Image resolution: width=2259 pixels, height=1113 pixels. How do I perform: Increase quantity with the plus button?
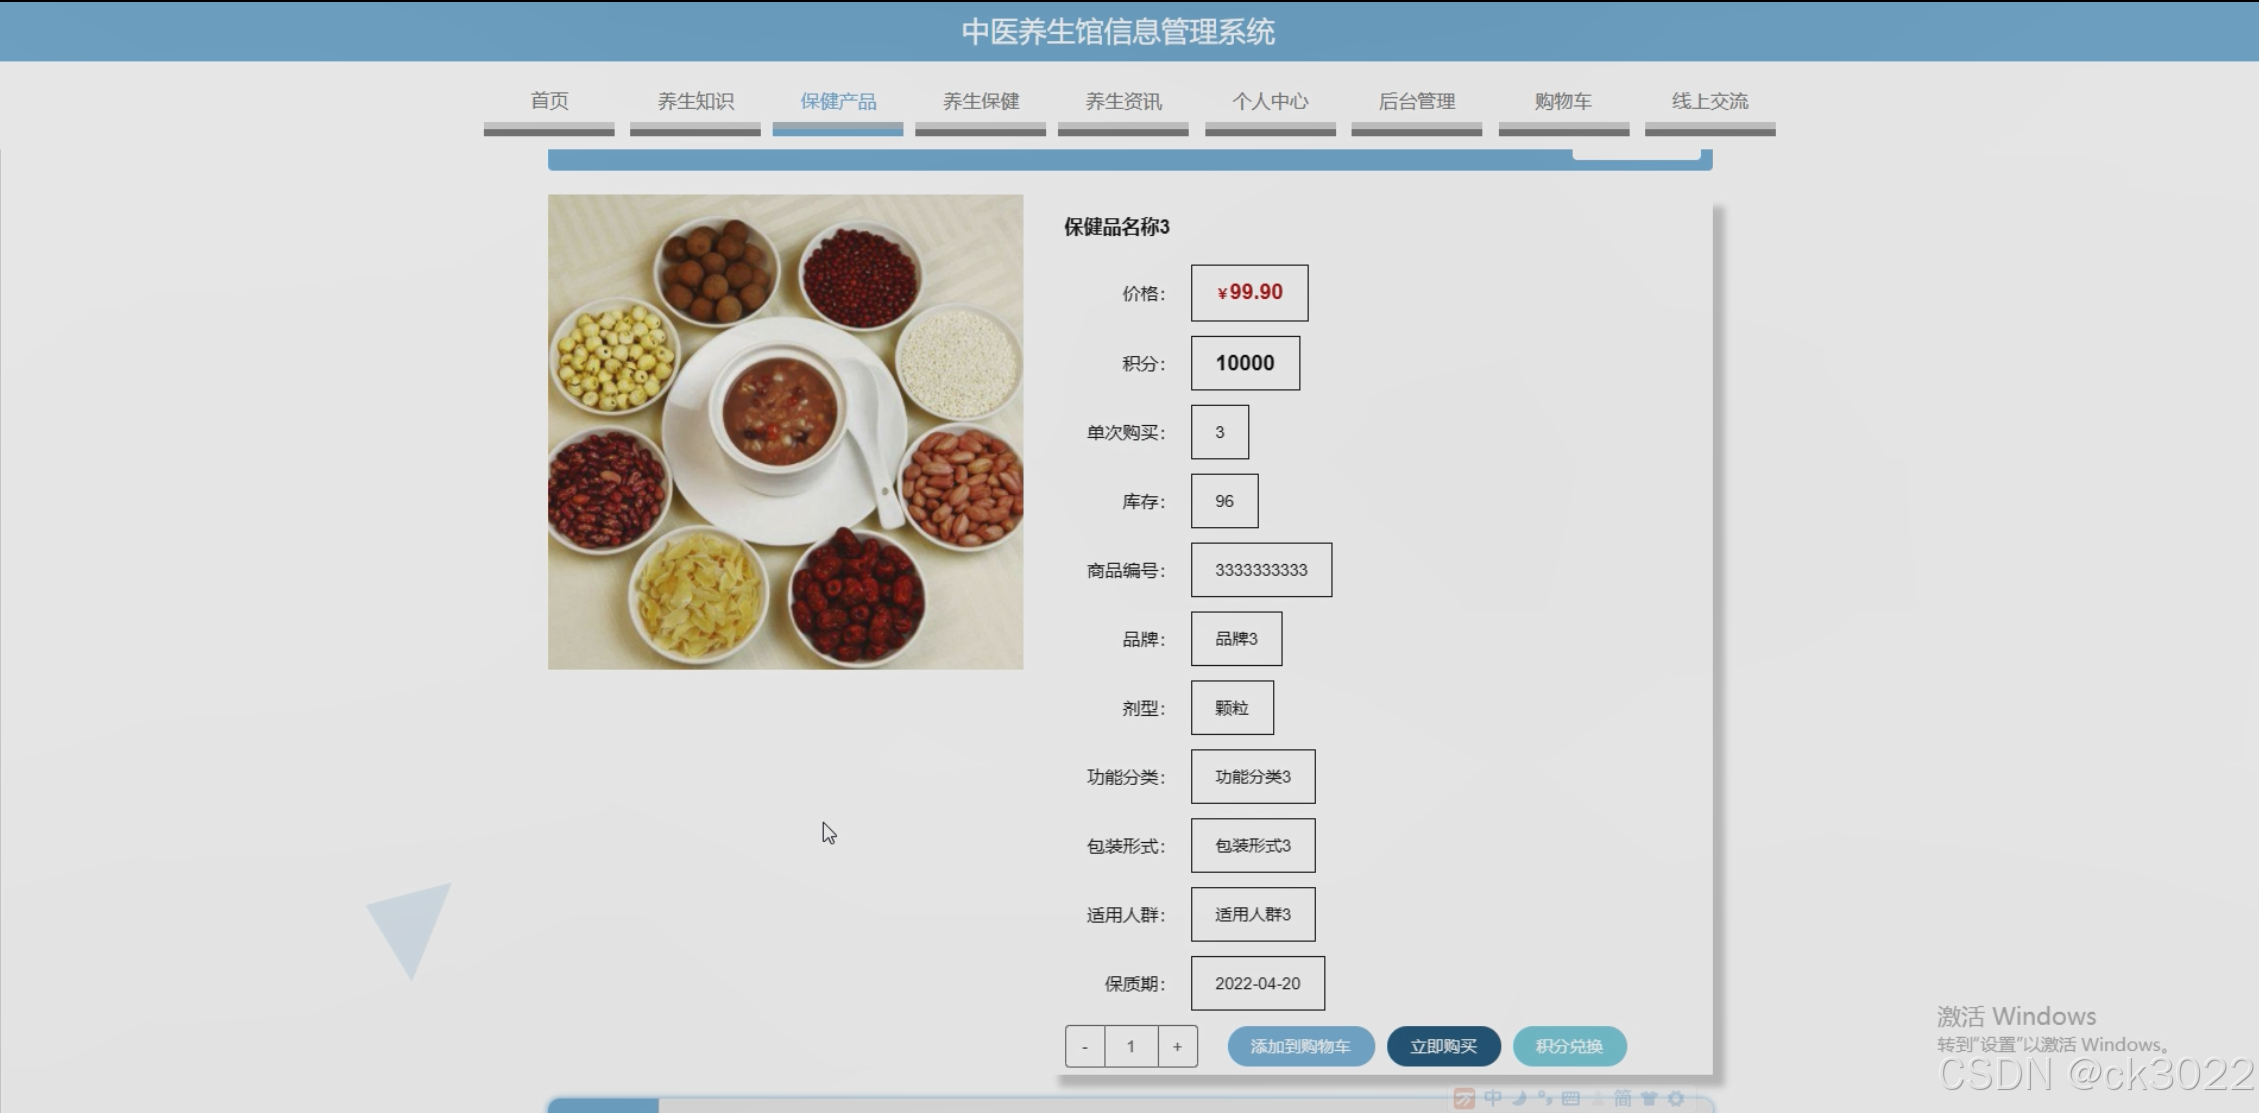tap(1177, 1046)
